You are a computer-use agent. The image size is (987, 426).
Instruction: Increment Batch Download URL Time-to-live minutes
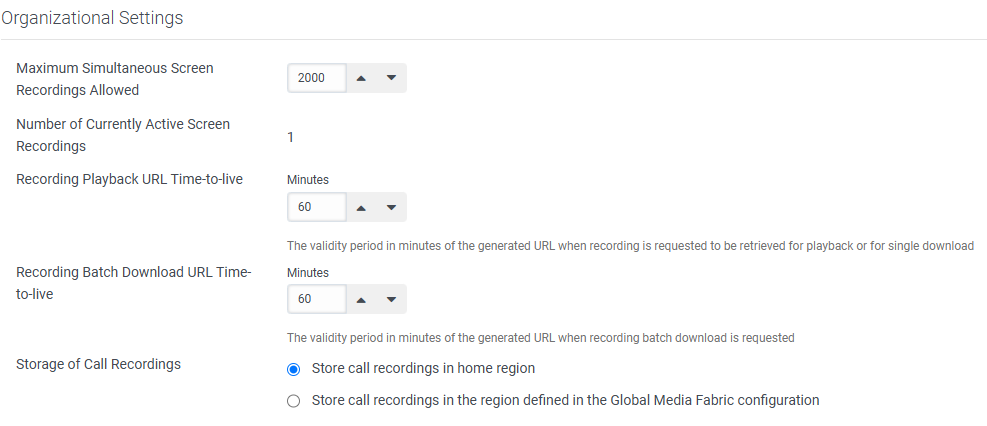[x=362, y=299]
